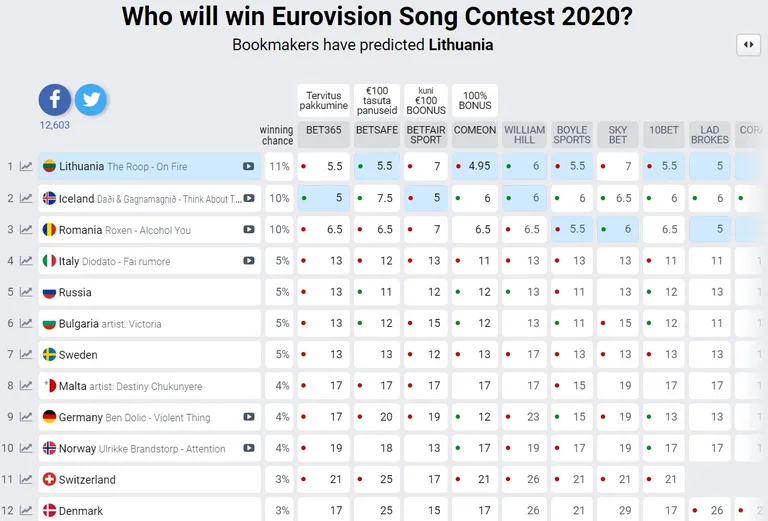Open Germany's odds trend chart icon
This screenshot has height=521, width=768.
click(26, 417)
